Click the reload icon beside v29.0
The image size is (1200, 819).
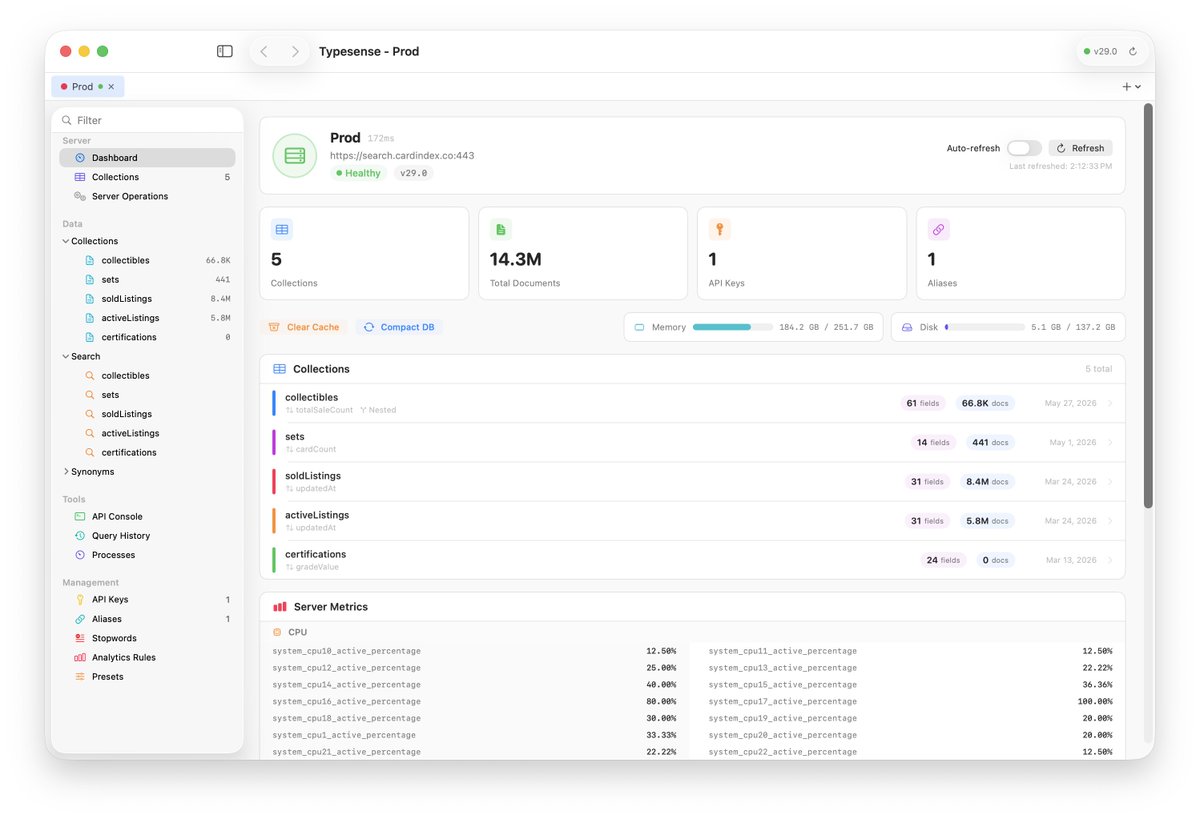coord(1133,51)
